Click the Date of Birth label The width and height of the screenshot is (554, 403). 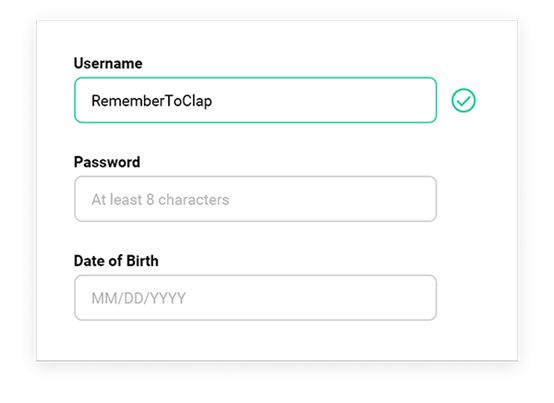116,261
